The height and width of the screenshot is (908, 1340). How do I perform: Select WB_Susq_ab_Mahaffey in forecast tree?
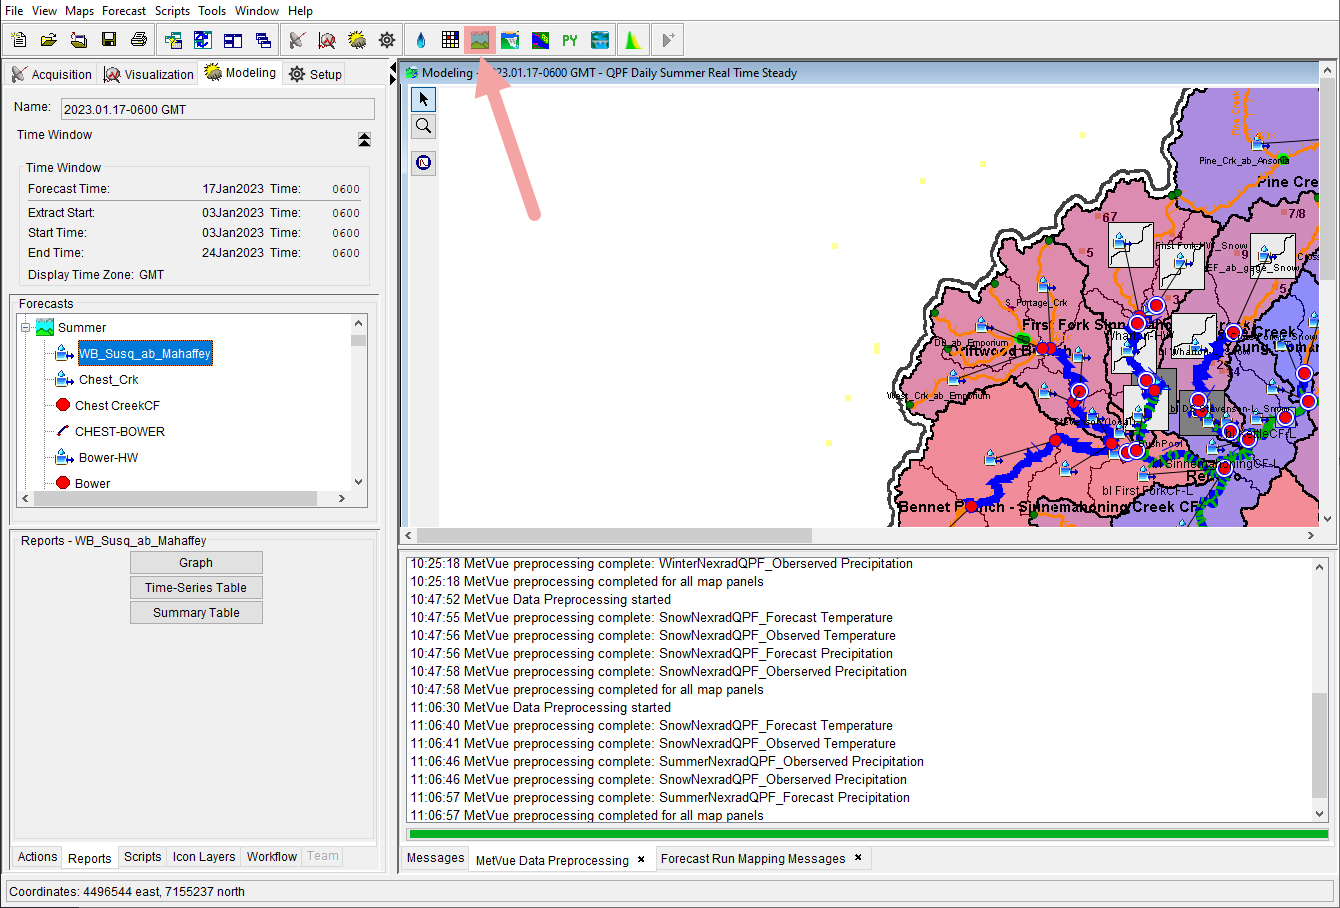point(145,354)
